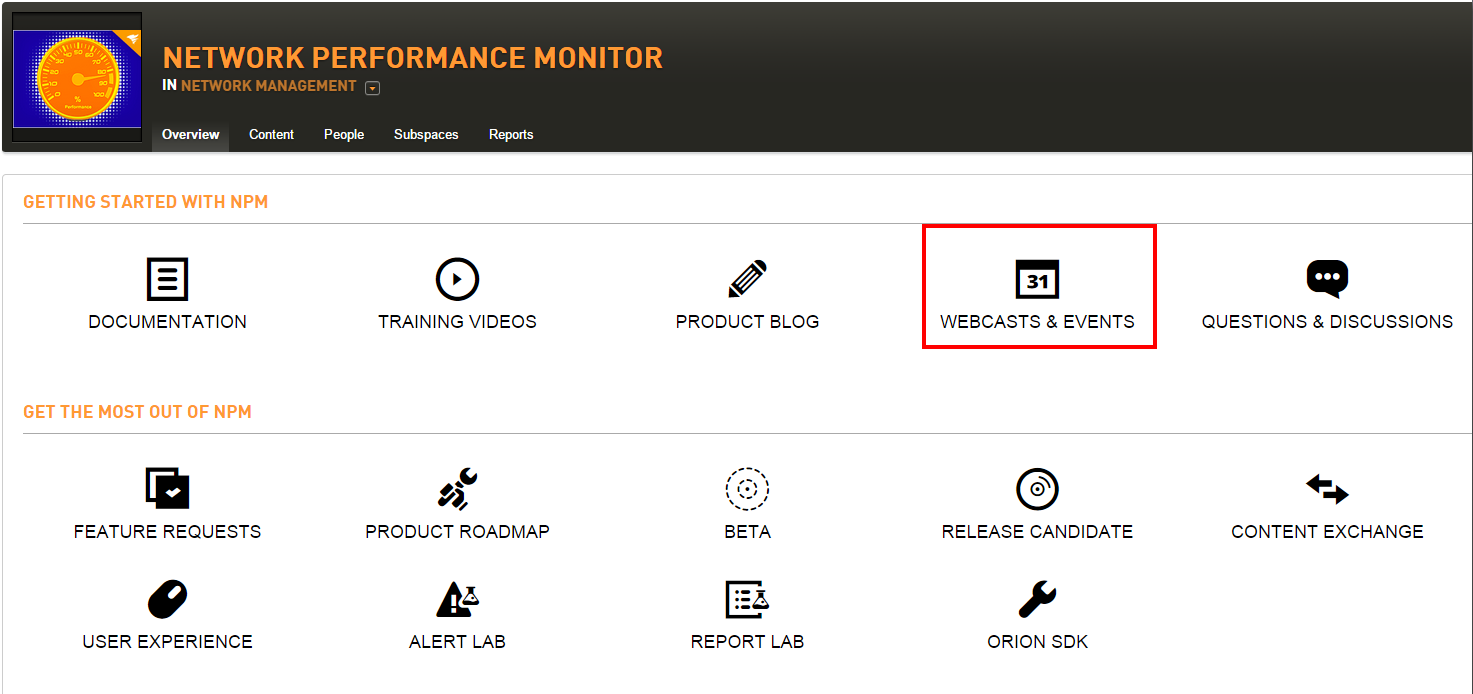Select the Product Blog pencil icon
The image size is (1473, 694).
[747, 279]
